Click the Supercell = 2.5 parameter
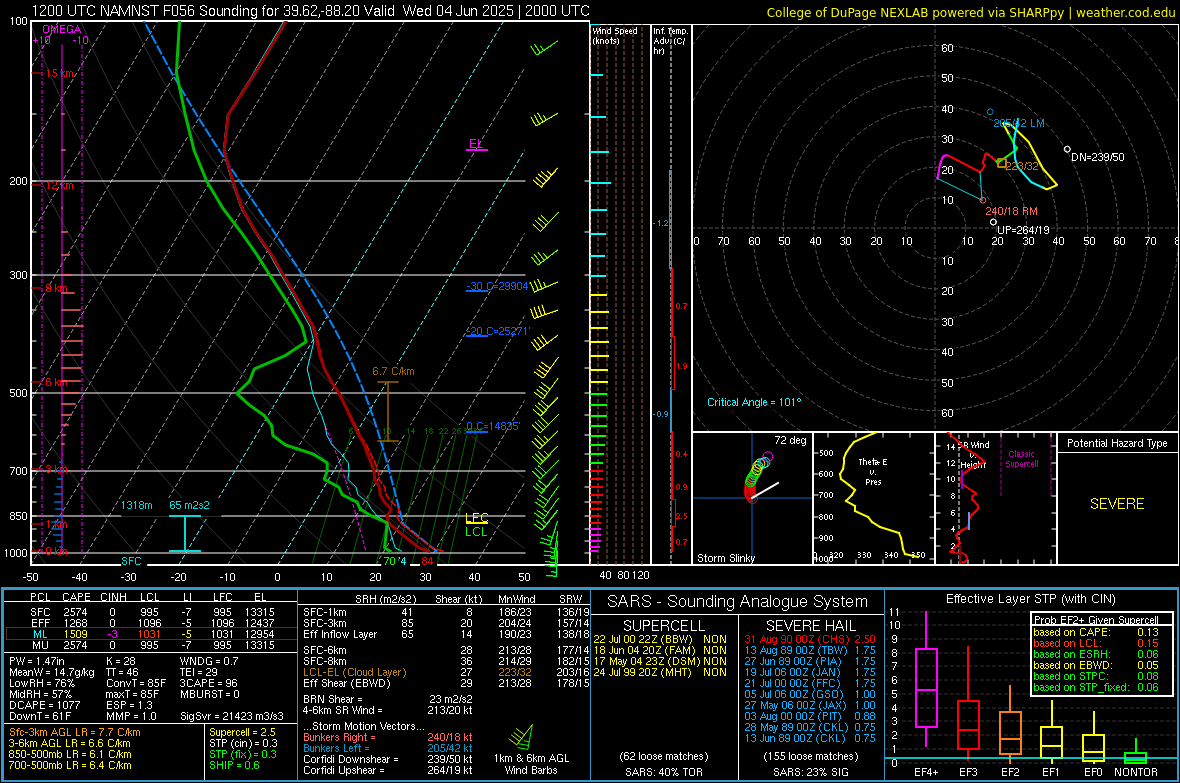 pyautogui.click(x=242, y=732)
